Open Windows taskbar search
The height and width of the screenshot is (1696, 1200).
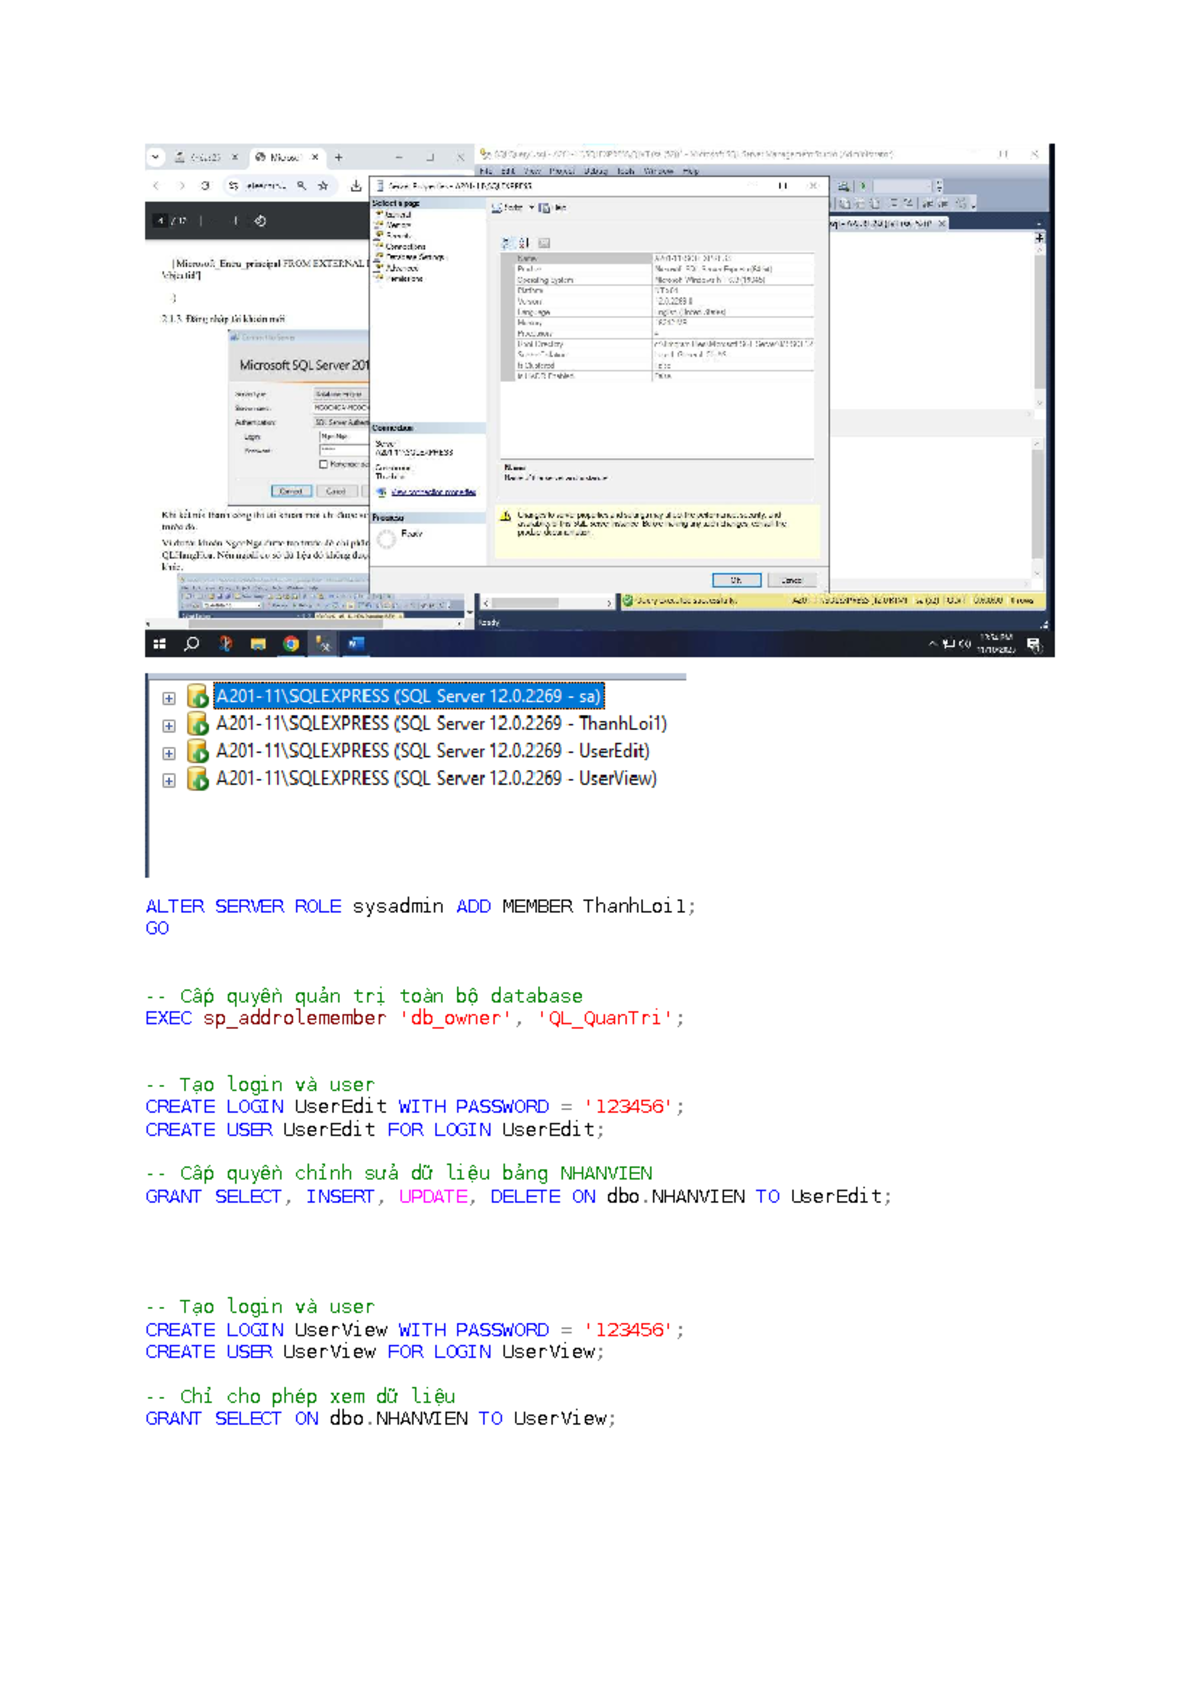click(192, 644)
